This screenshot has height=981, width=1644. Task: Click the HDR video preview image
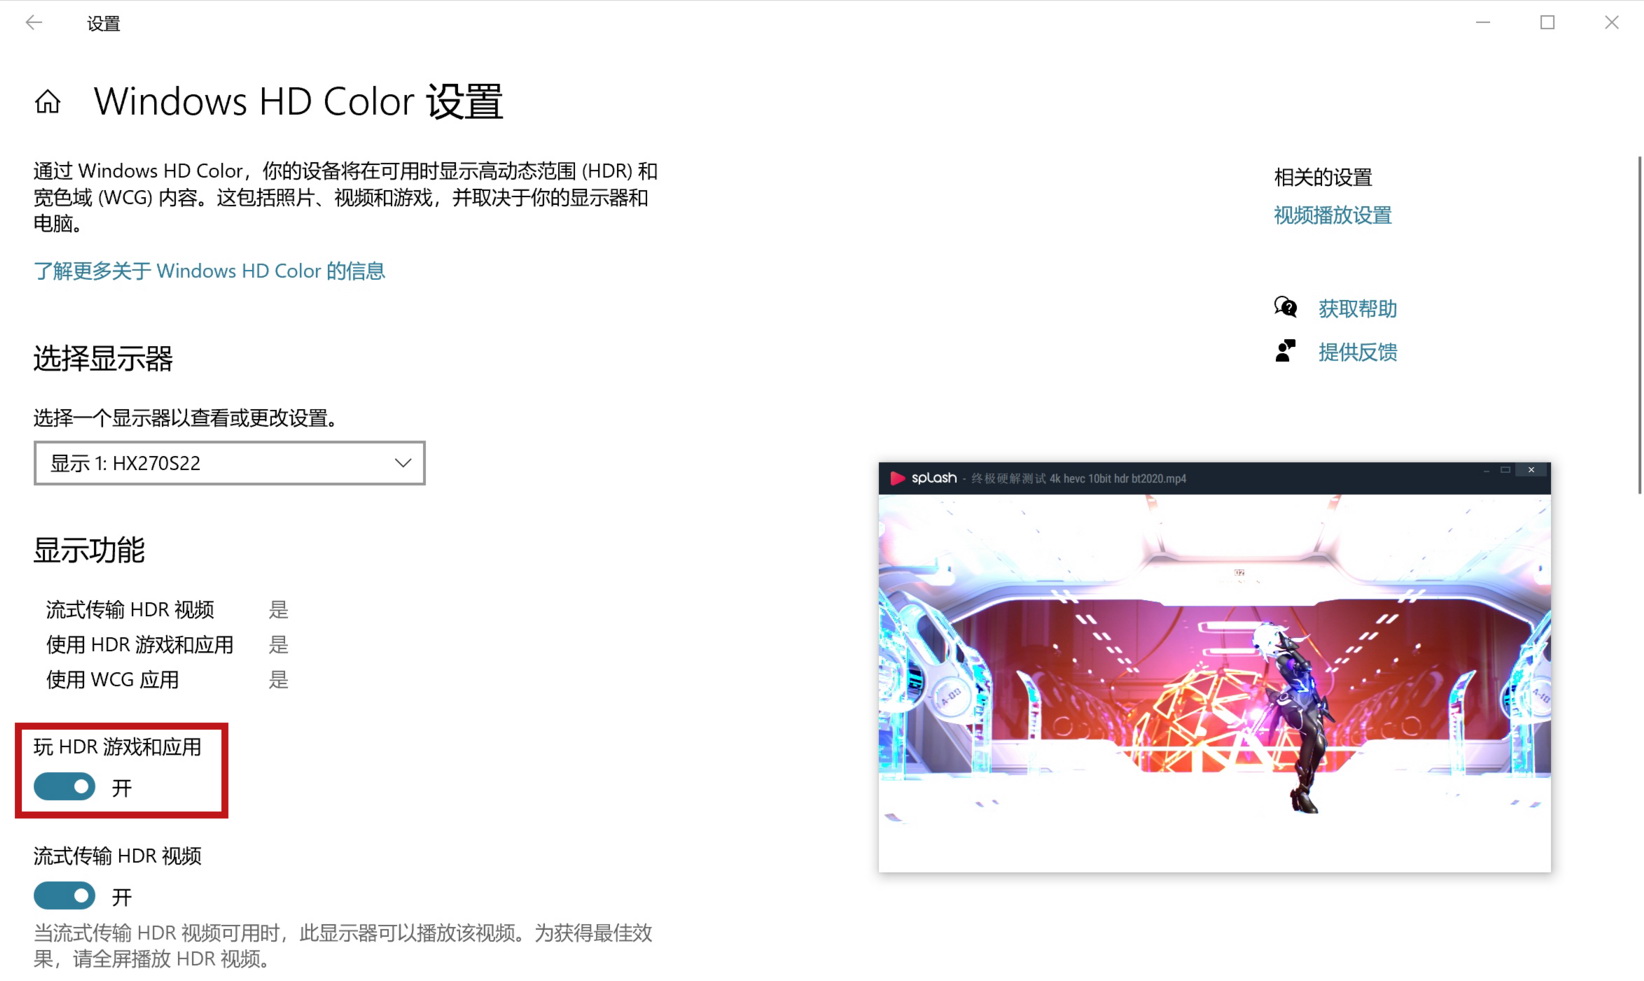tap(1214, 683)
